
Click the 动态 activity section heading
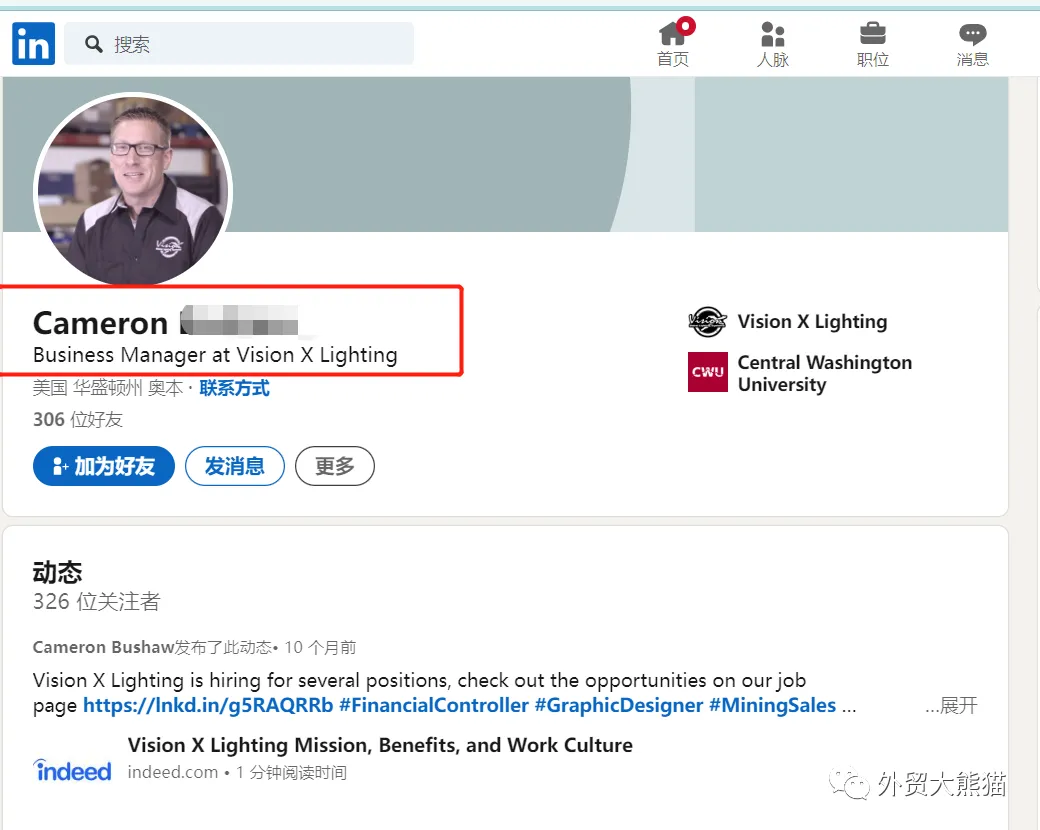[58, 572]
